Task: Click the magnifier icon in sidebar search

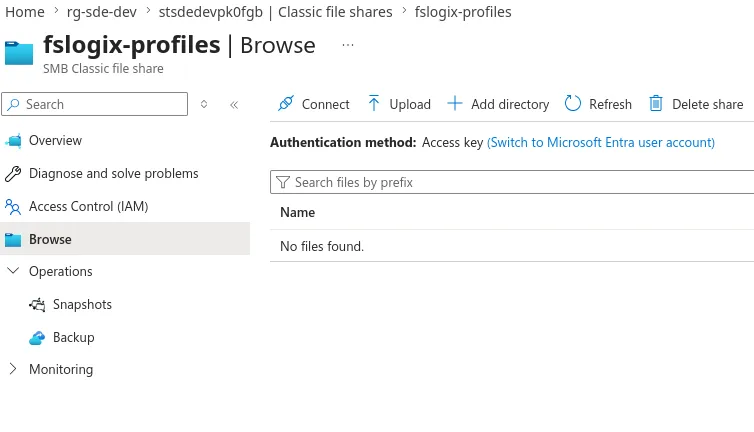Action: (13, 104)
